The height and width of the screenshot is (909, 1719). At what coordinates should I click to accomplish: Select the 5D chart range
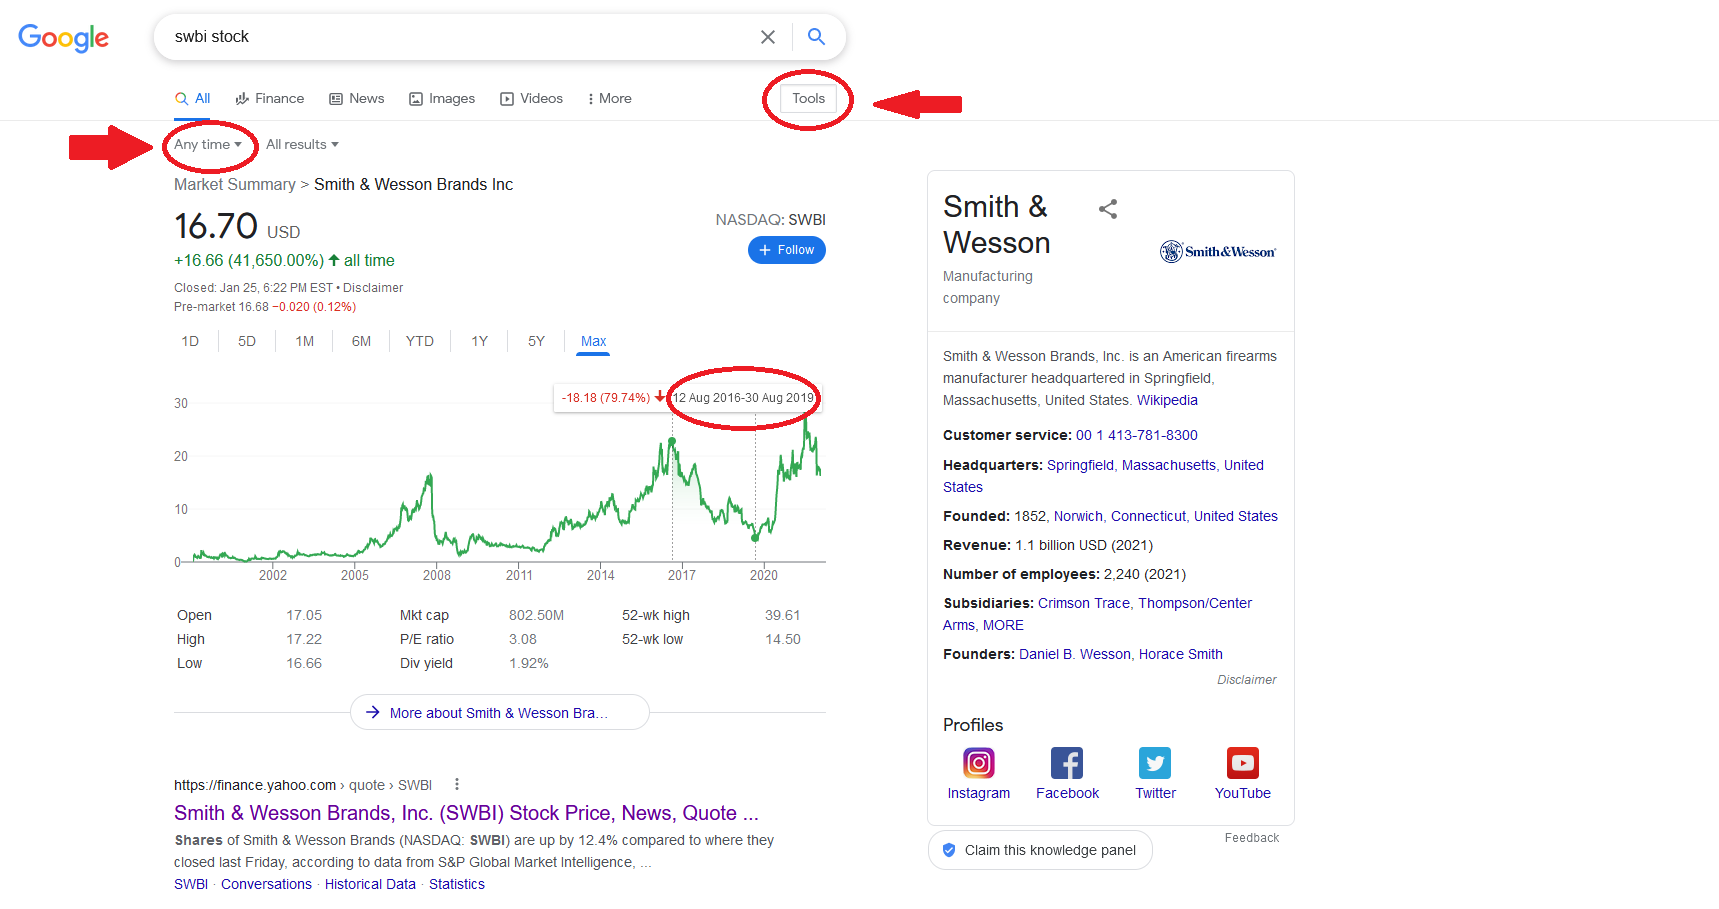(247, 341)
